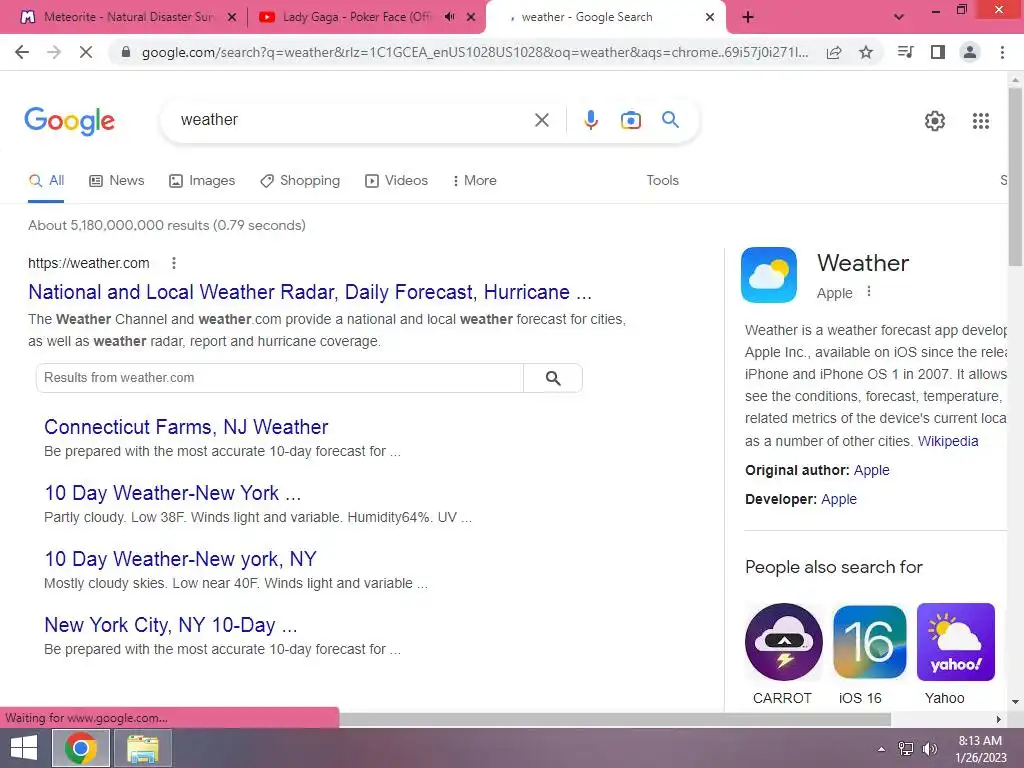Select the All results tab

[x=46, y=180]
